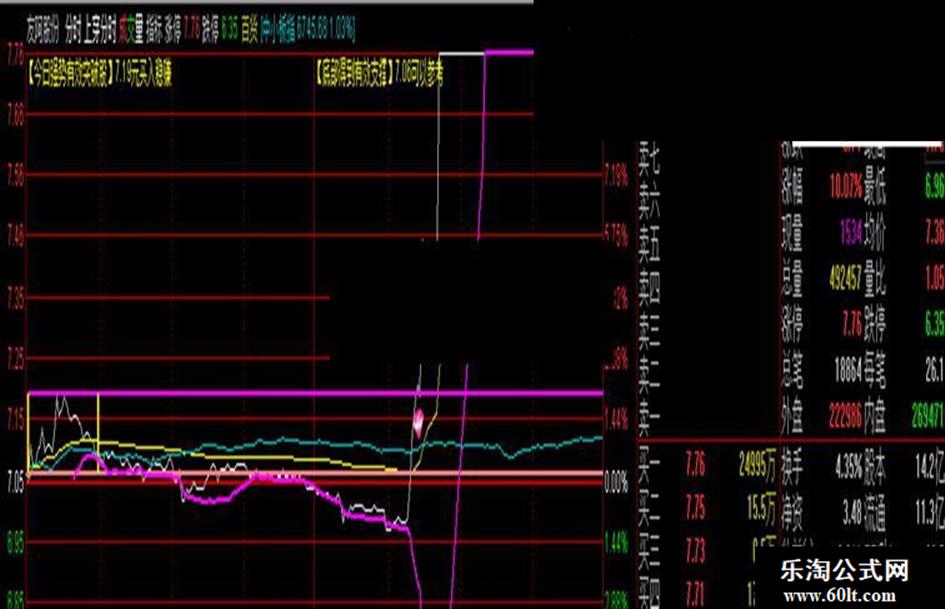Click the 7.25 price axis label
This screenshot has width=945, height=609.
click(x=16, y=359)
